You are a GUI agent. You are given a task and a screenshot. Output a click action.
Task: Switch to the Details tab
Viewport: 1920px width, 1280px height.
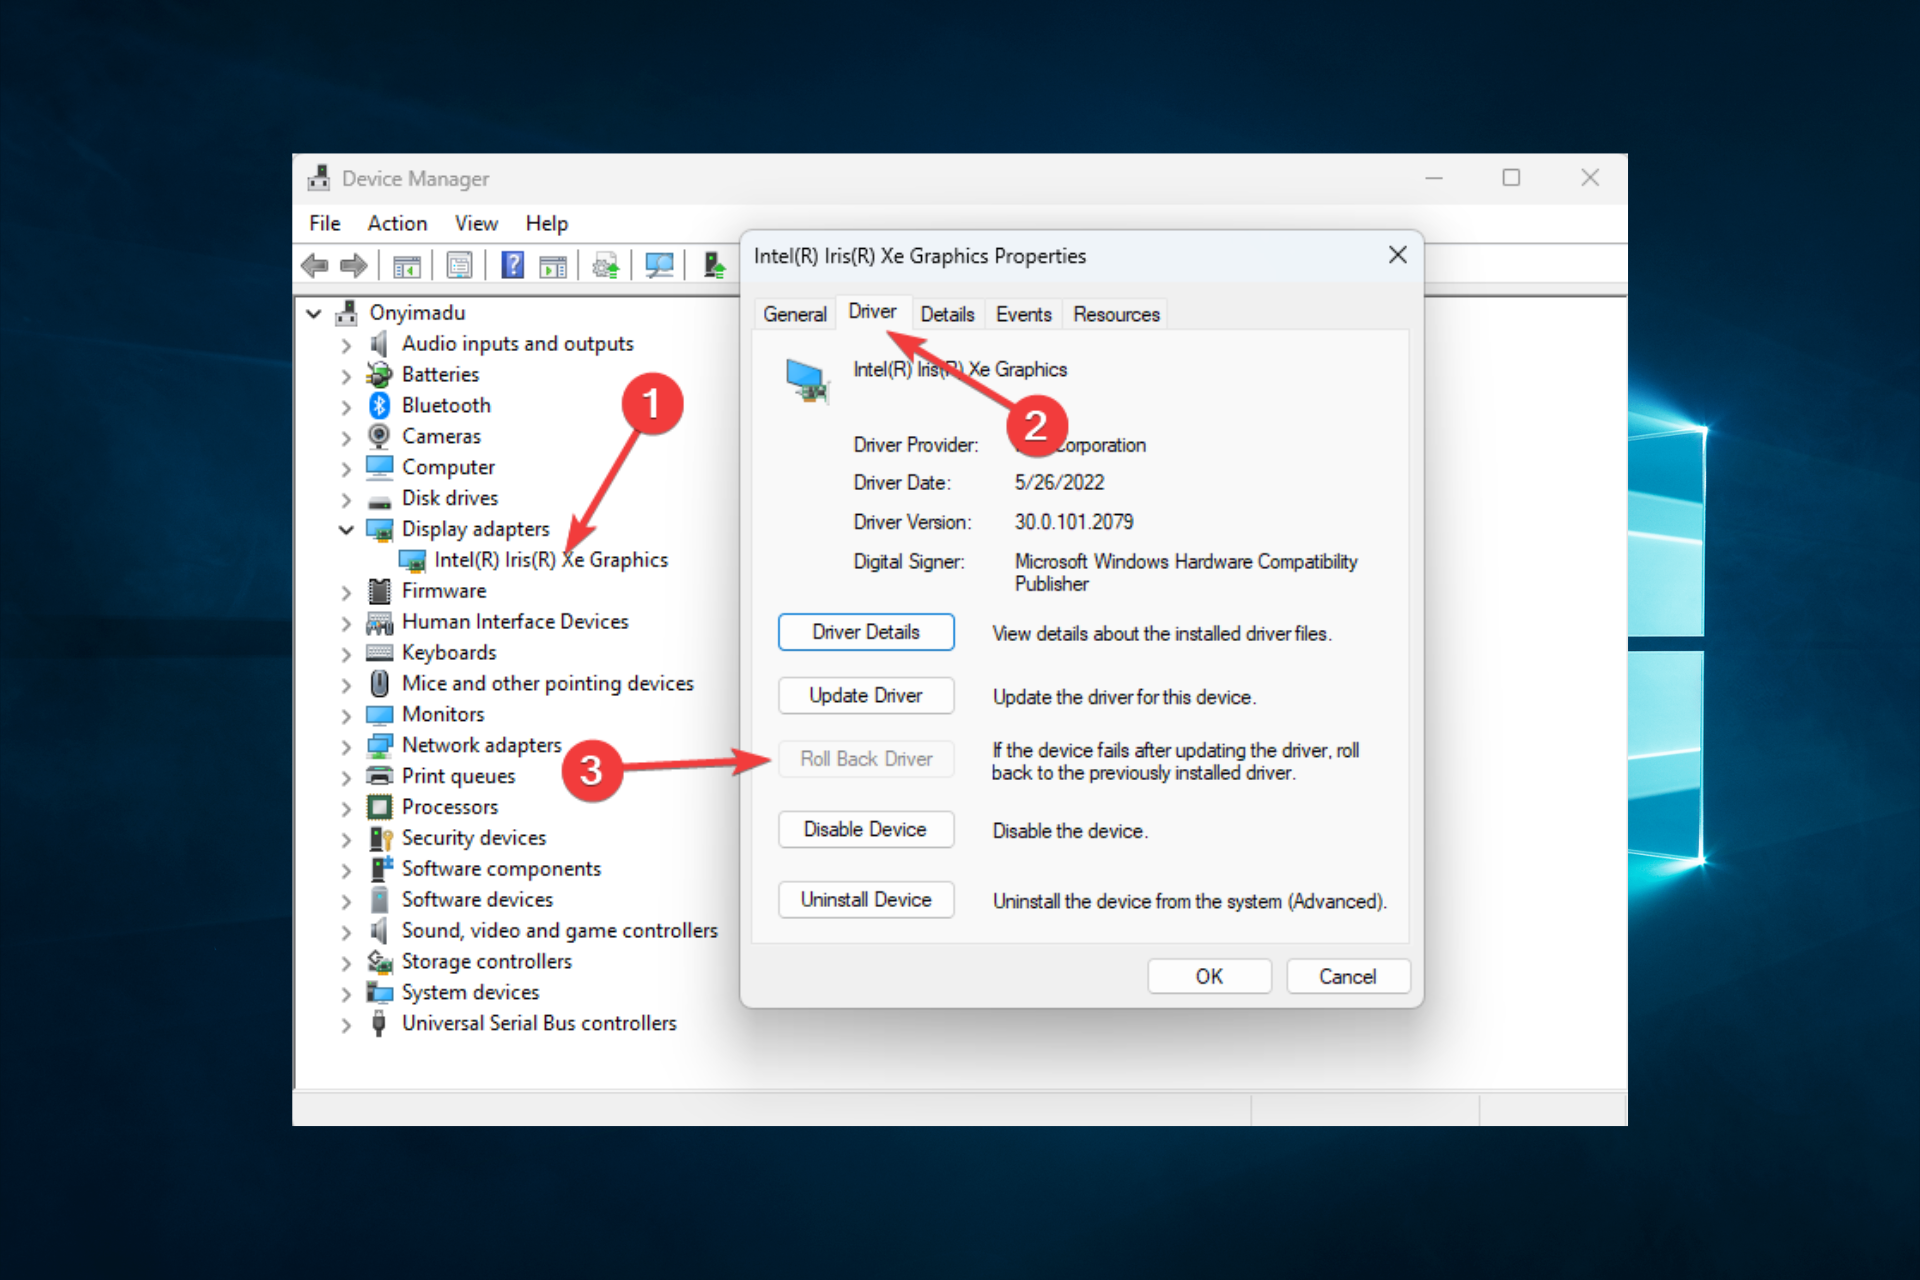coord(946,314)
